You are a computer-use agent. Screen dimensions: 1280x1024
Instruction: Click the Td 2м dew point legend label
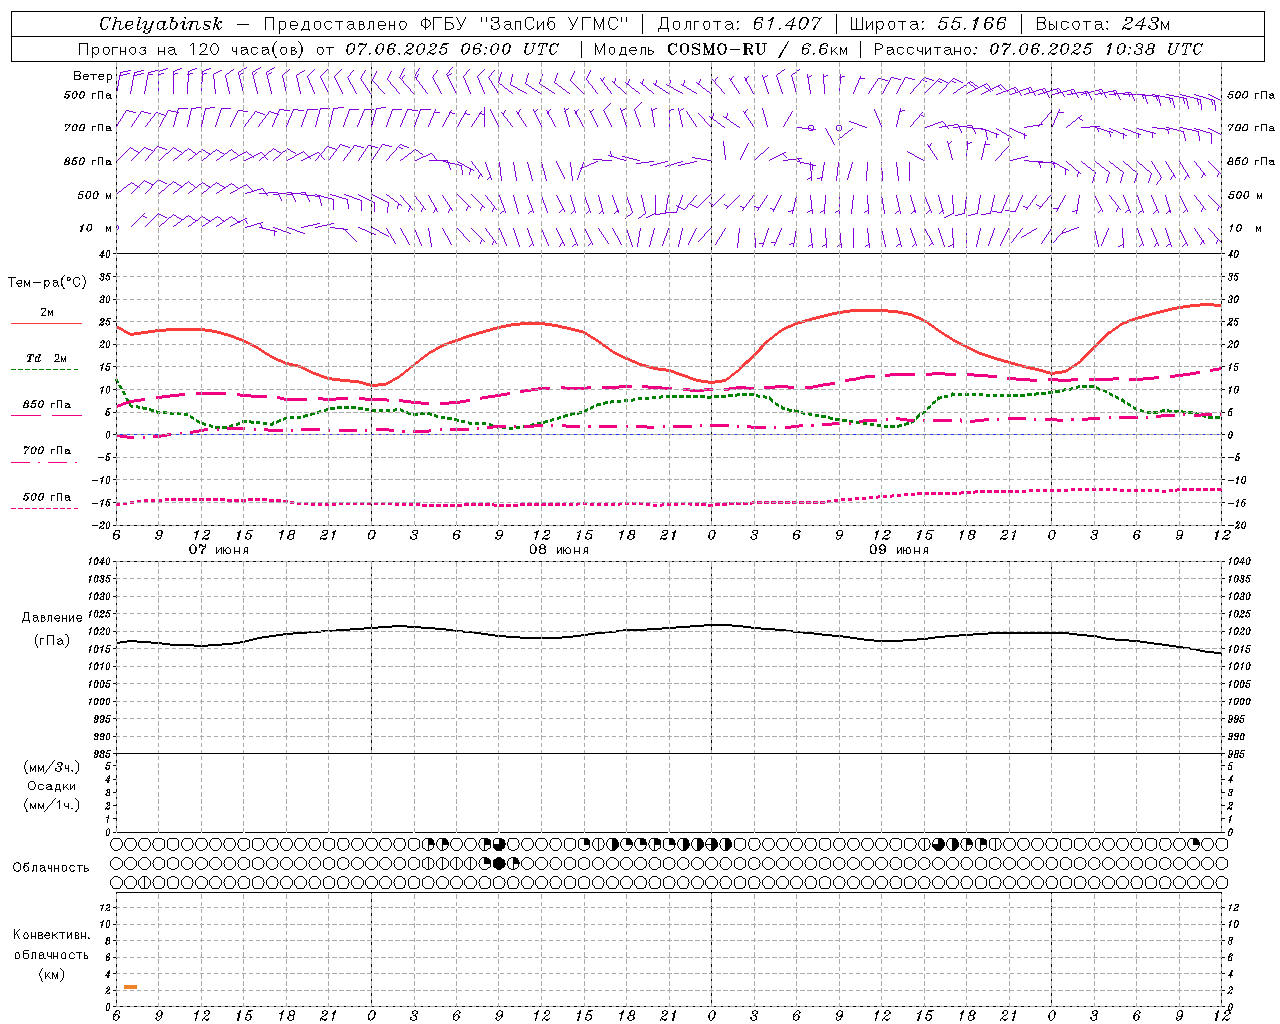[x=47, y=358]
